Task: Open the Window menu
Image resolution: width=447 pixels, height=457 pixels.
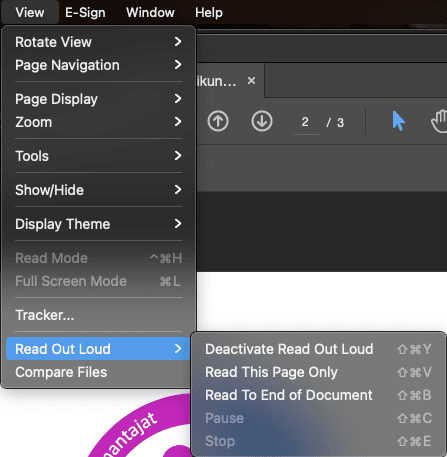Action: click(x=150, y=13)
